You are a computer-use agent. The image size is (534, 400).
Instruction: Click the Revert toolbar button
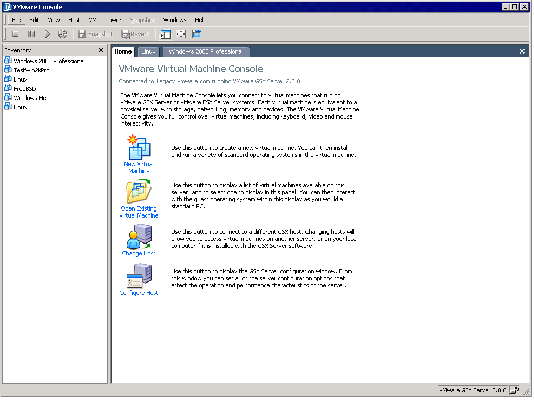point(136,34)
